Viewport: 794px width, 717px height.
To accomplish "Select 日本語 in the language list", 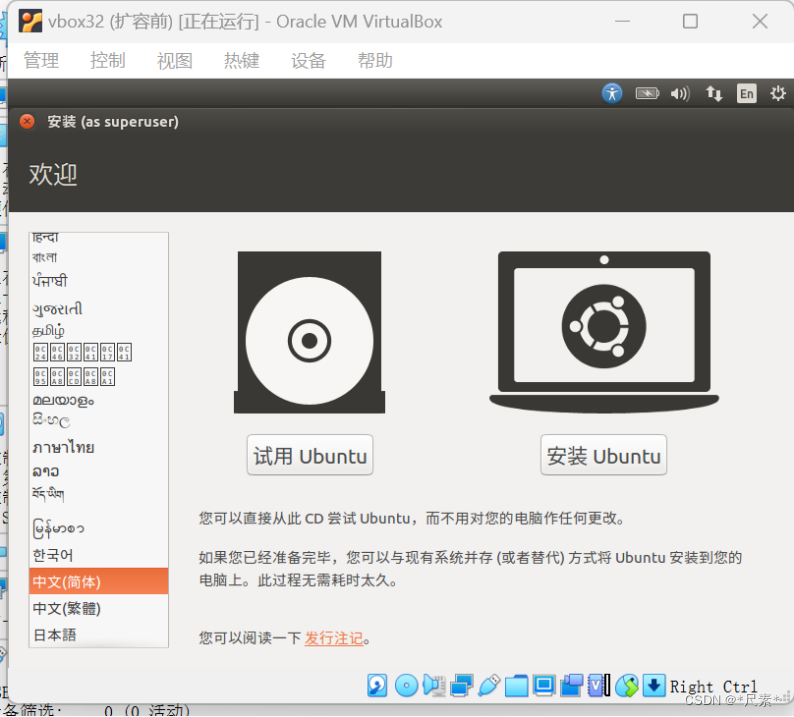I will point(99,635).
